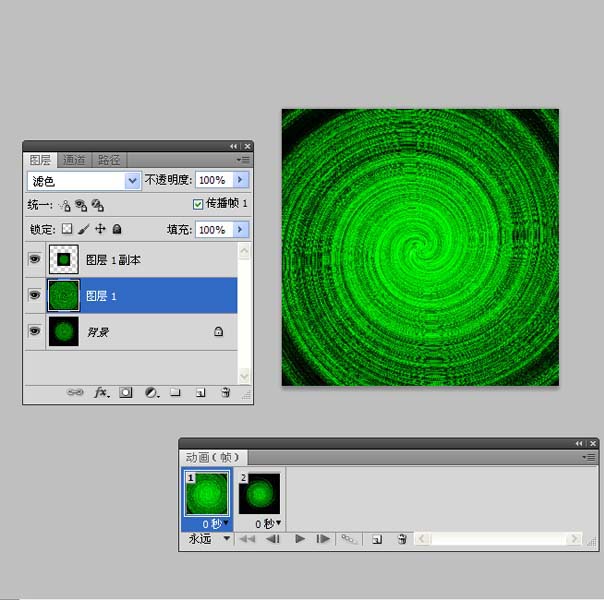The image size is (604, 600).
Task: Hide the 图层 1 副本 layer
Action: coord(35,259)
